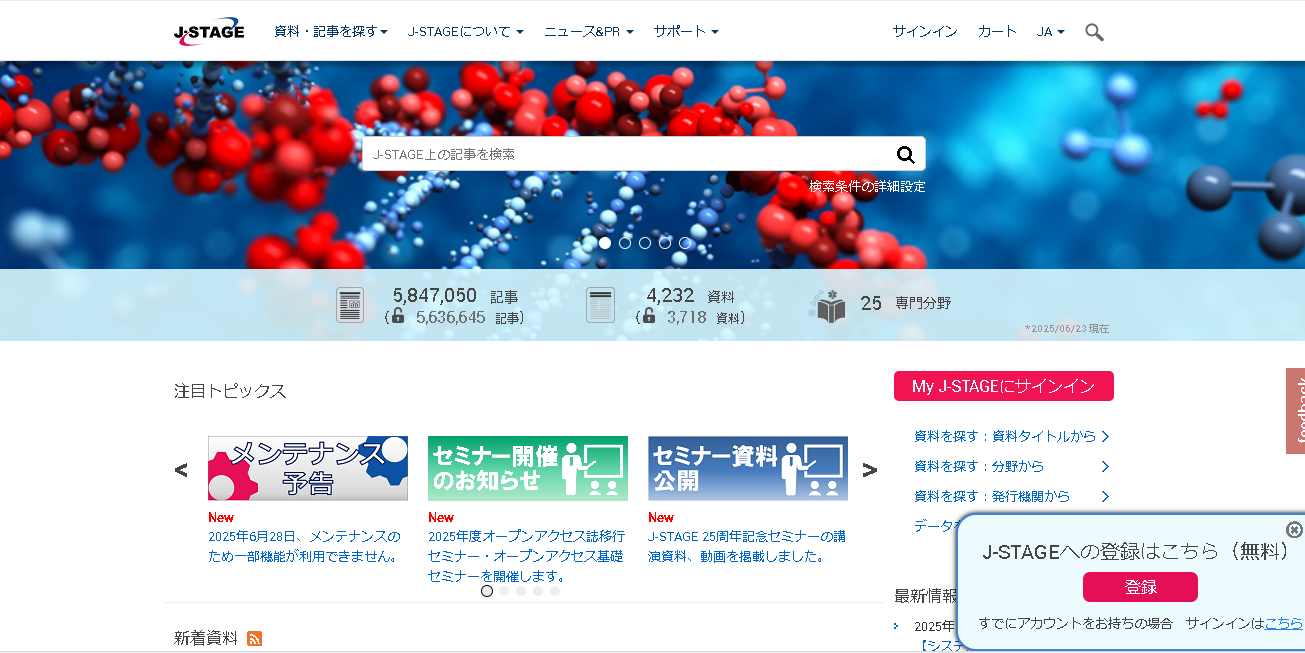Click the J-STAGE logo
The height and width of the screenshot is (653, 1305).
tap(209, 31)
